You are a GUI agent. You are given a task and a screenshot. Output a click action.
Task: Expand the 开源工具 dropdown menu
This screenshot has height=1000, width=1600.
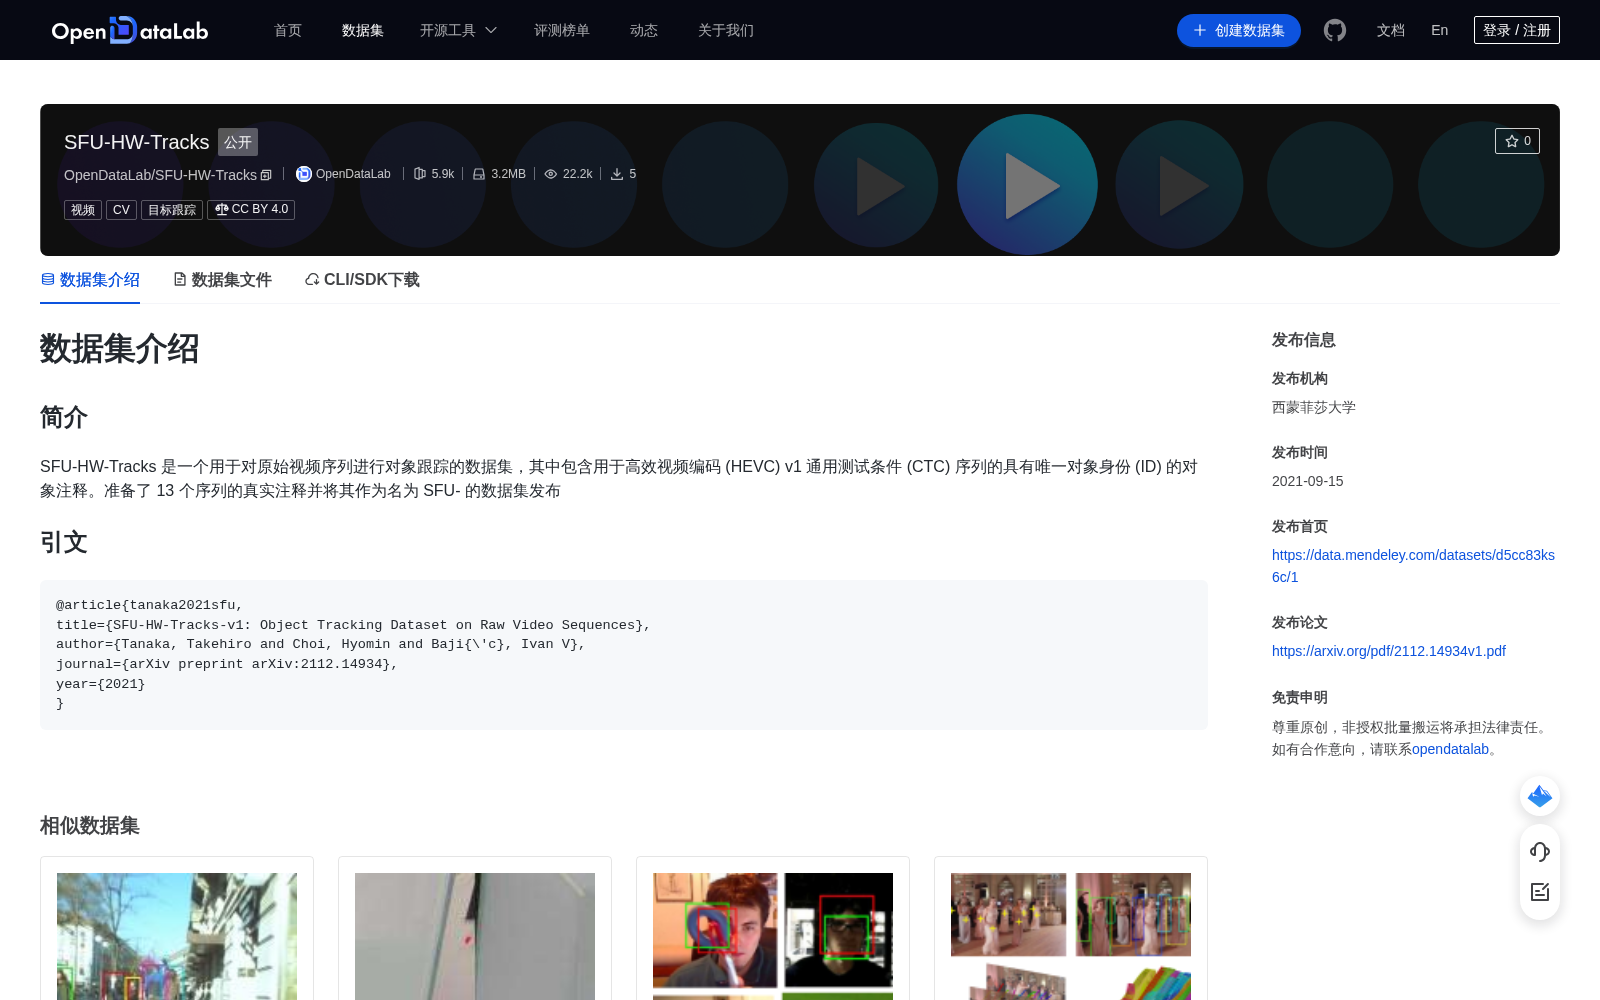pos(458,30)
